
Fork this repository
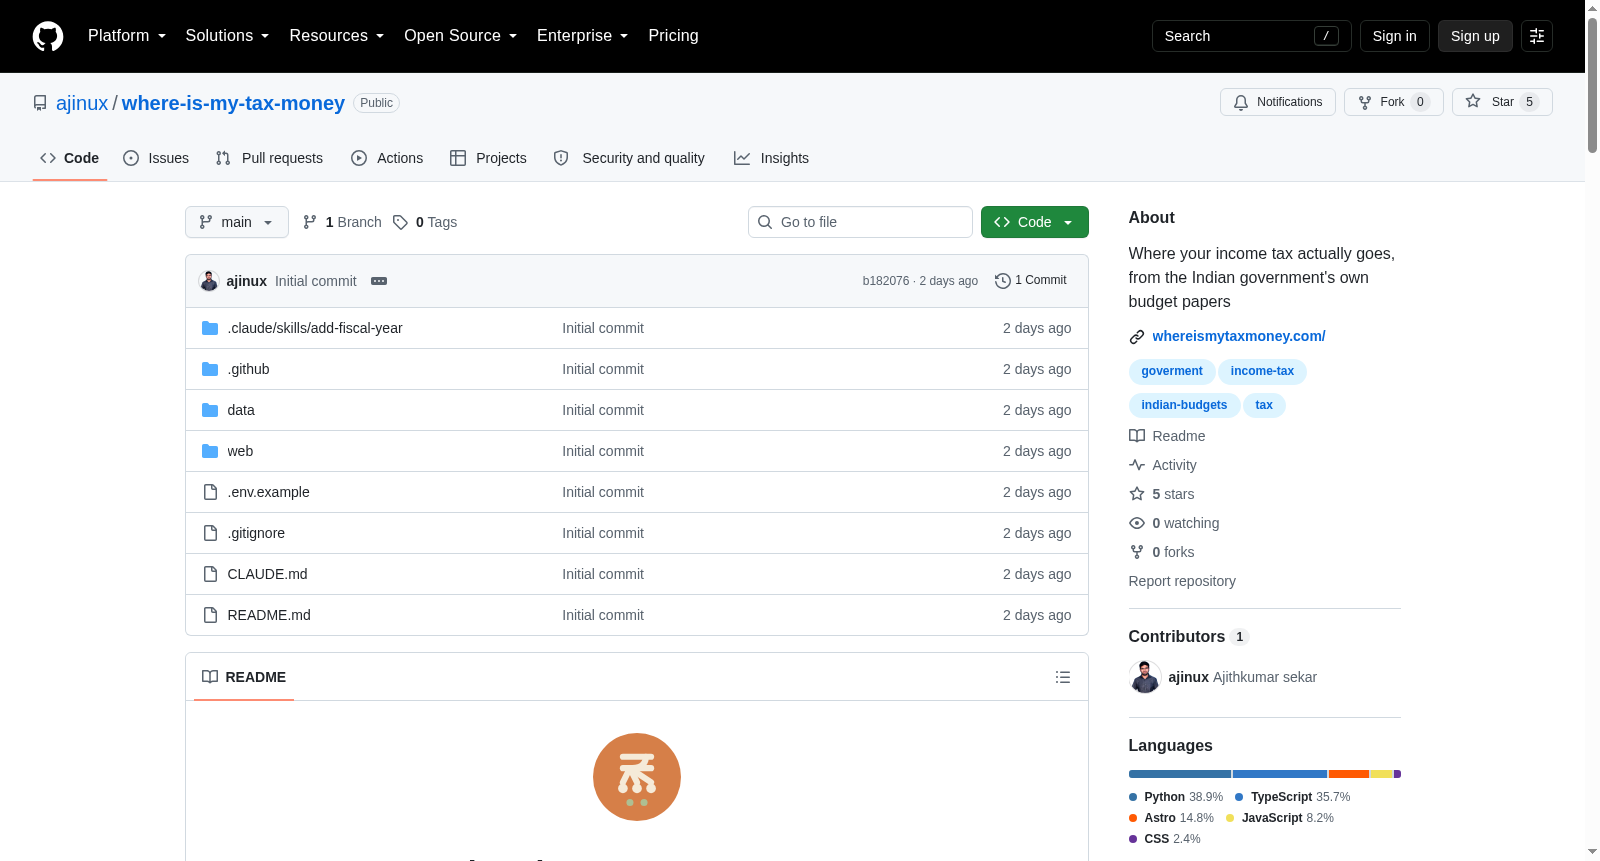click(1393, 102)
